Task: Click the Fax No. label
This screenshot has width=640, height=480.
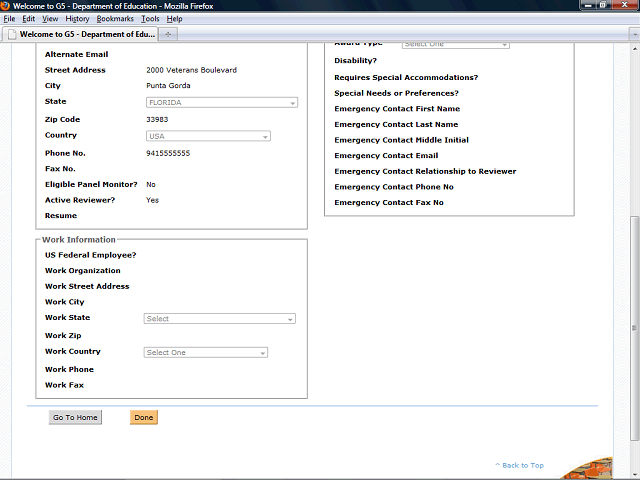Action: coord(60,169)
